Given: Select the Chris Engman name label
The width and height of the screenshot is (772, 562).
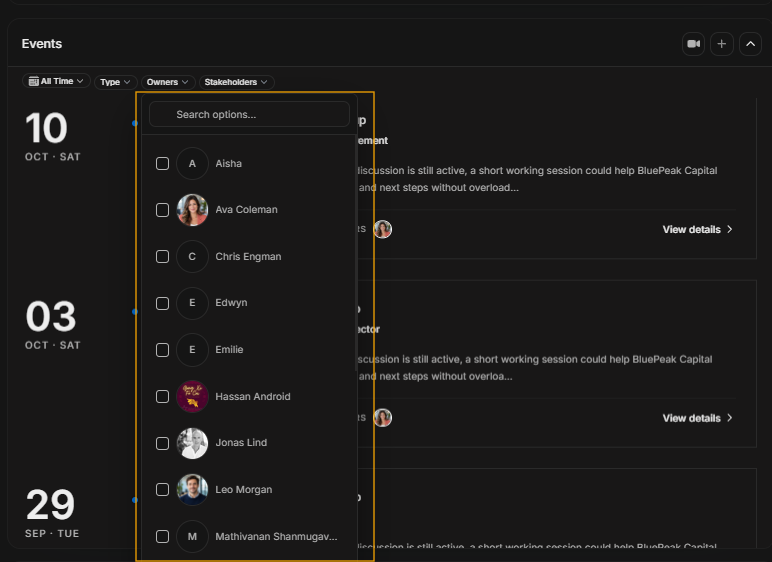Looking at the screenshot, I should (x=248, y=257).
